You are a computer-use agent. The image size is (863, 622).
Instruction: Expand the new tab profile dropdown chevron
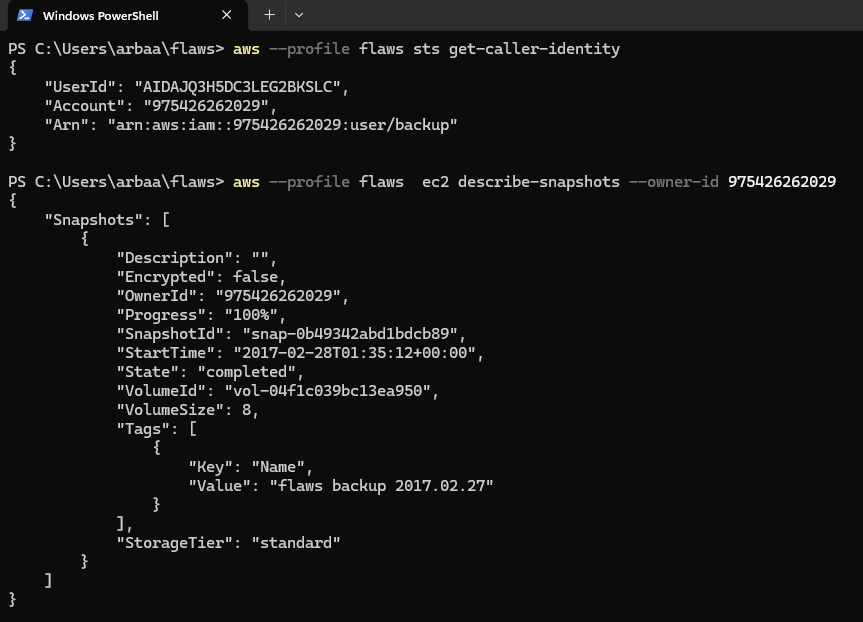299,15
